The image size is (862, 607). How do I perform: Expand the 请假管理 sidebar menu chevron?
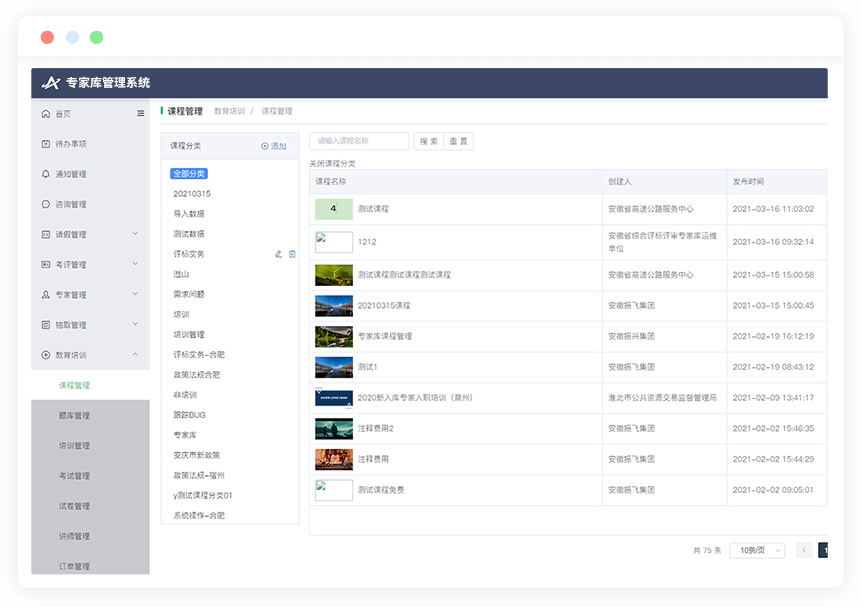(x=136, y=234)
